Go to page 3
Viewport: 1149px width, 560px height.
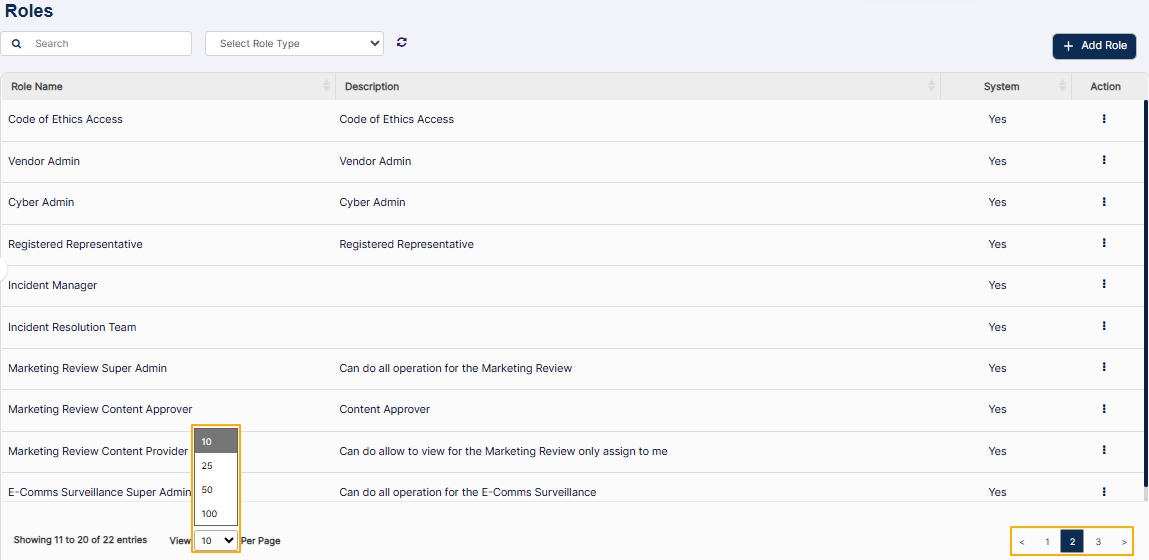click(x=1098, y=542)
